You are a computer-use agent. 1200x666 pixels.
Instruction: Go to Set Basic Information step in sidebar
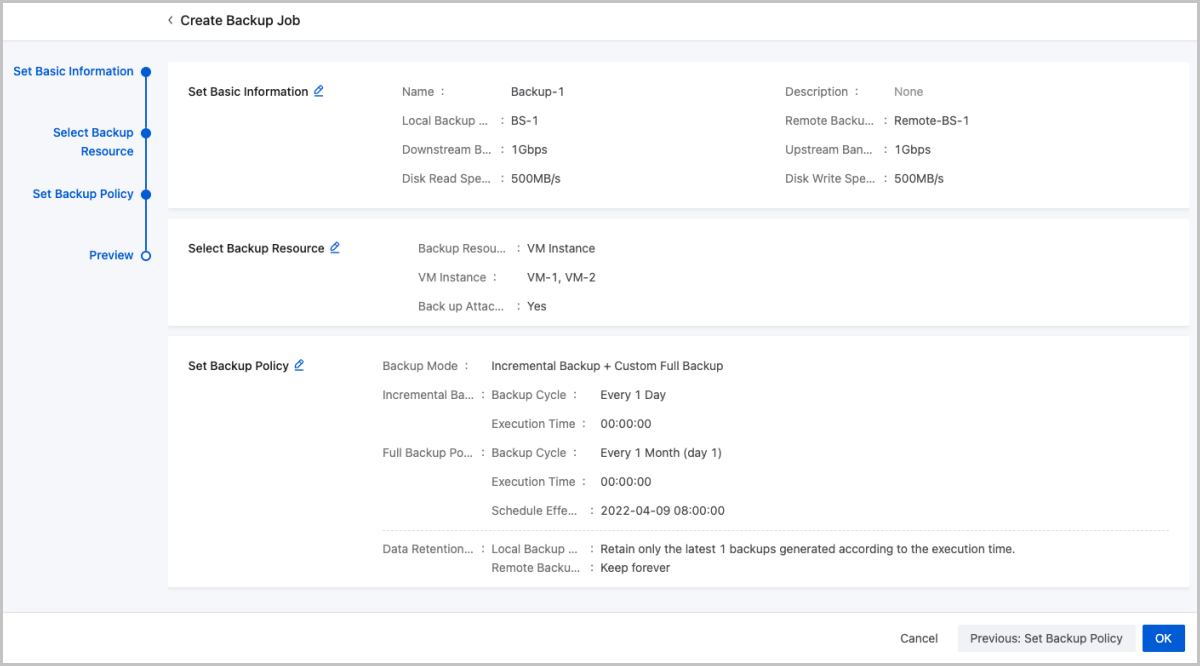point(73,72)
